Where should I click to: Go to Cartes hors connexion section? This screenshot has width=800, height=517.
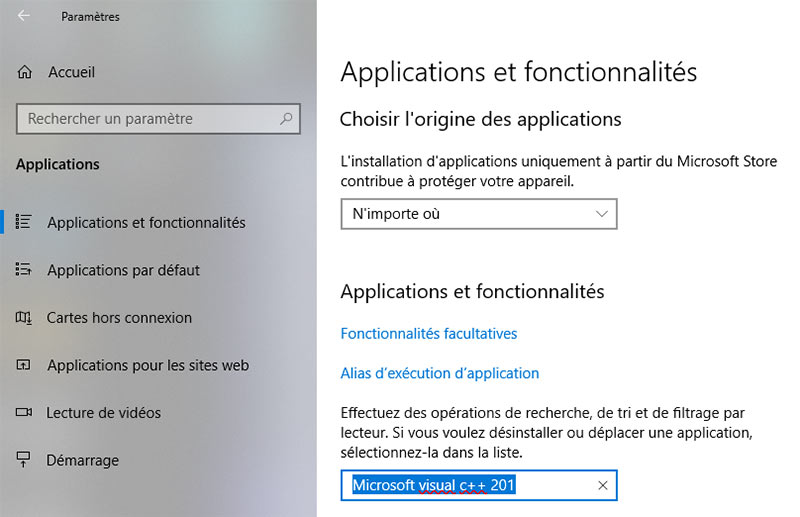click(119, 318)
